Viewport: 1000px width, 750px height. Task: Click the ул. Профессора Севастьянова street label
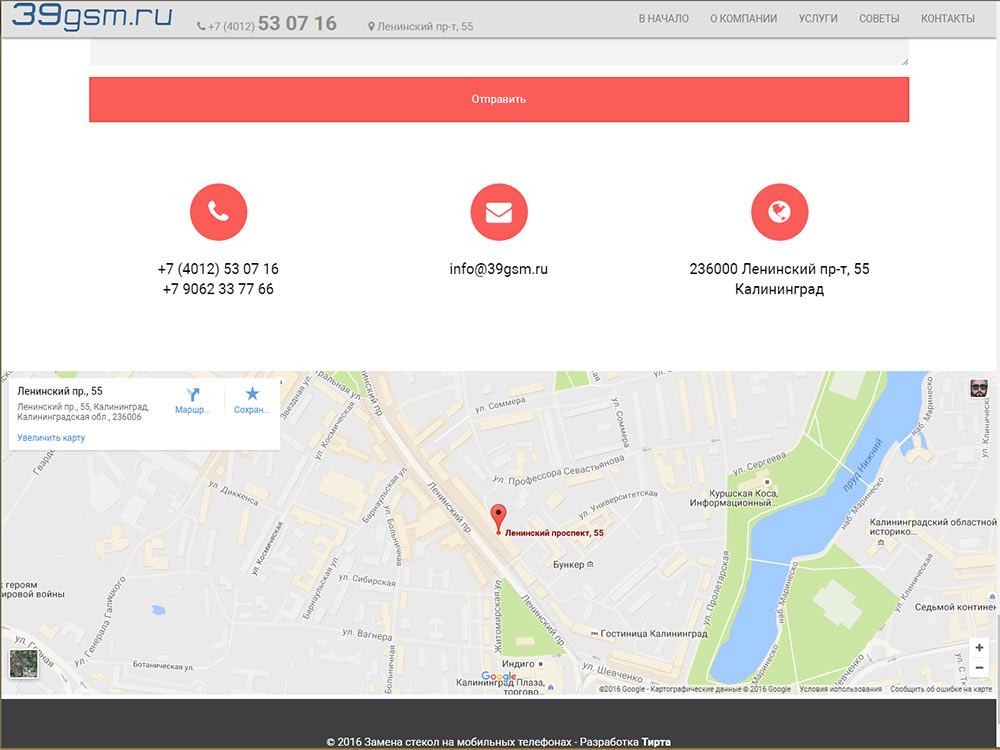pyautogui.click(x=559, y=469)
